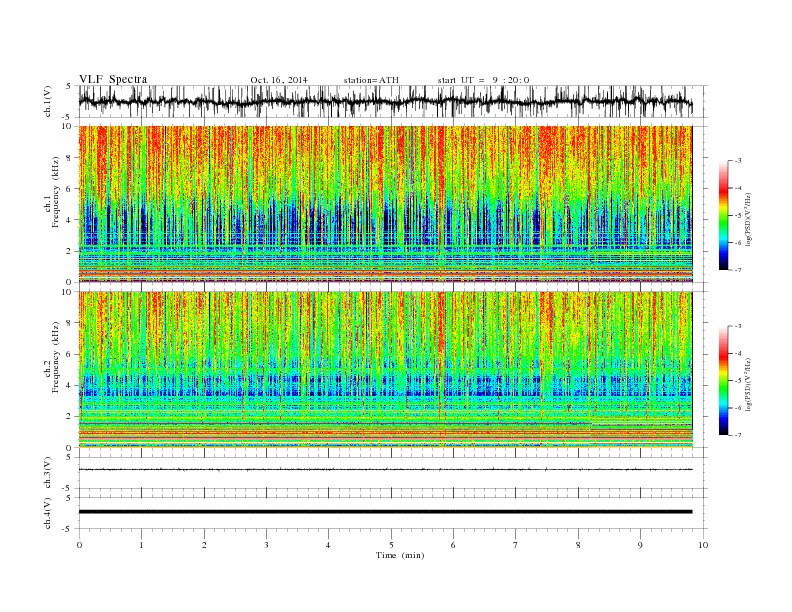Click the log(PSD) label of ch.2 colorbar
This screenshot has width=792, height=612.
(x=748, y=384)
